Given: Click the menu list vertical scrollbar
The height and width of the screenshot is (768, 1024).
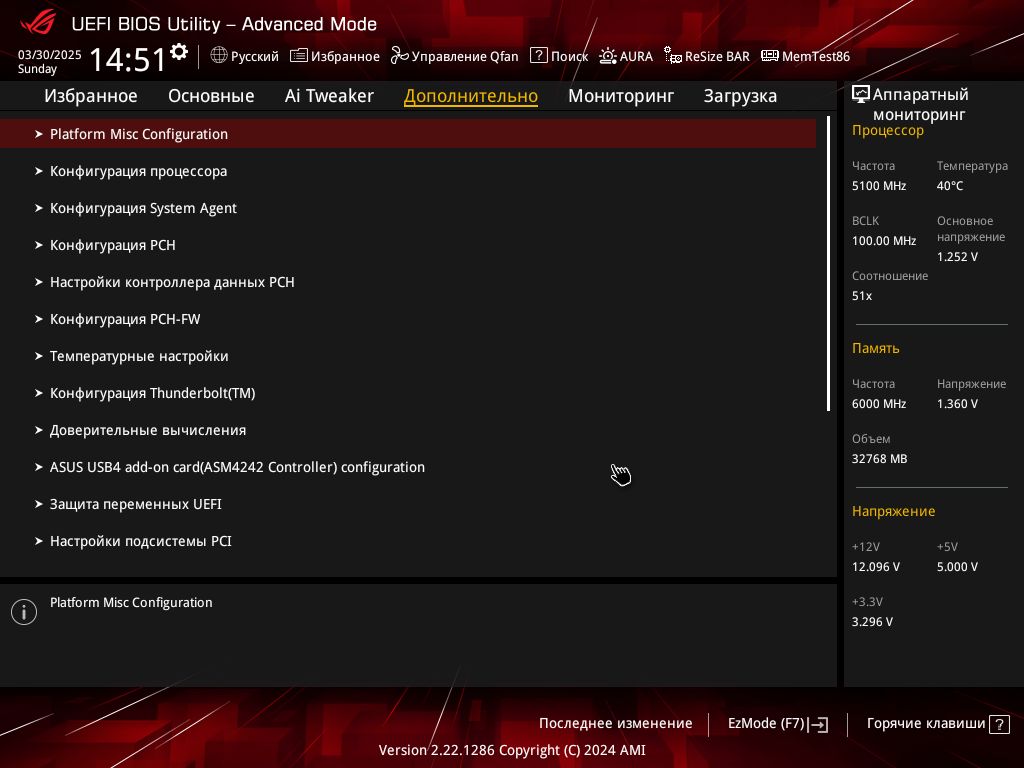Looking at the screenshot, I should 828,263.
